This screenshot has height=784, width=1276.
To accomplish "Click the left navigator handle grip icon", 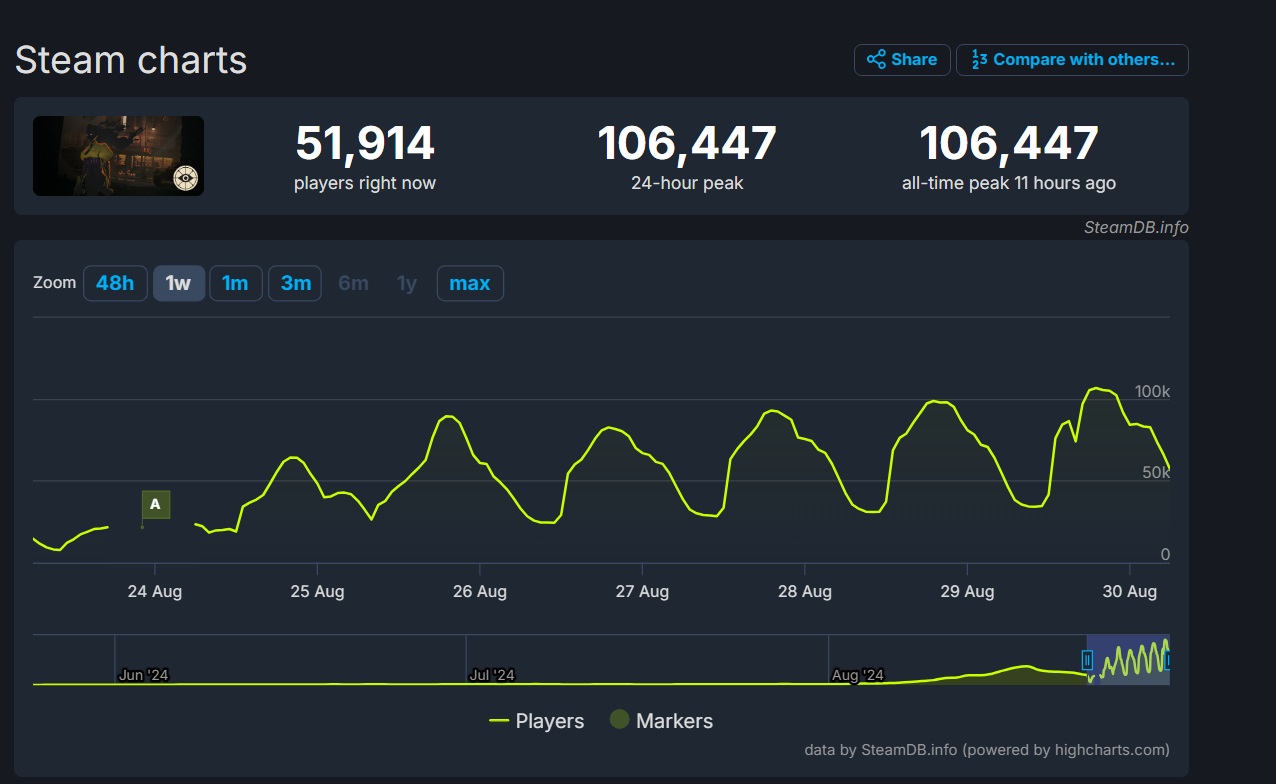I will pos(1086,660).
